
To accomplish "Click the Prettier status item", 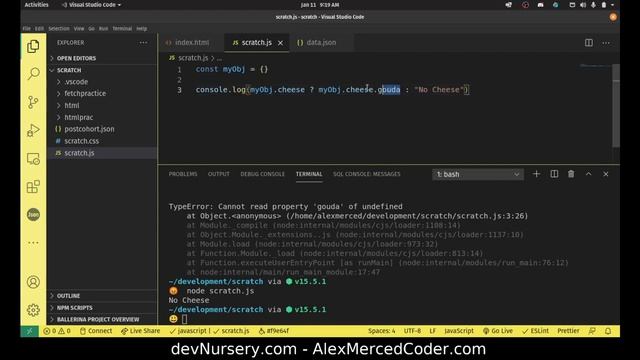I will point(568,331).
